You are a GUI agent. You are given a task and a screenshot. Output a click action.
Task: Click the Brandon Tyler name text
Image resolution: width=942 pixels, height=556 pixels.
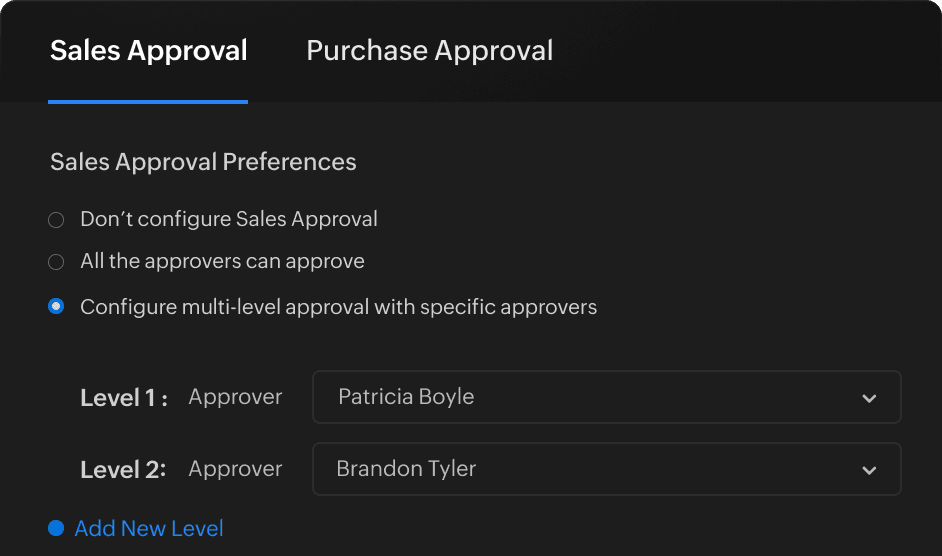tap(406, 469)
